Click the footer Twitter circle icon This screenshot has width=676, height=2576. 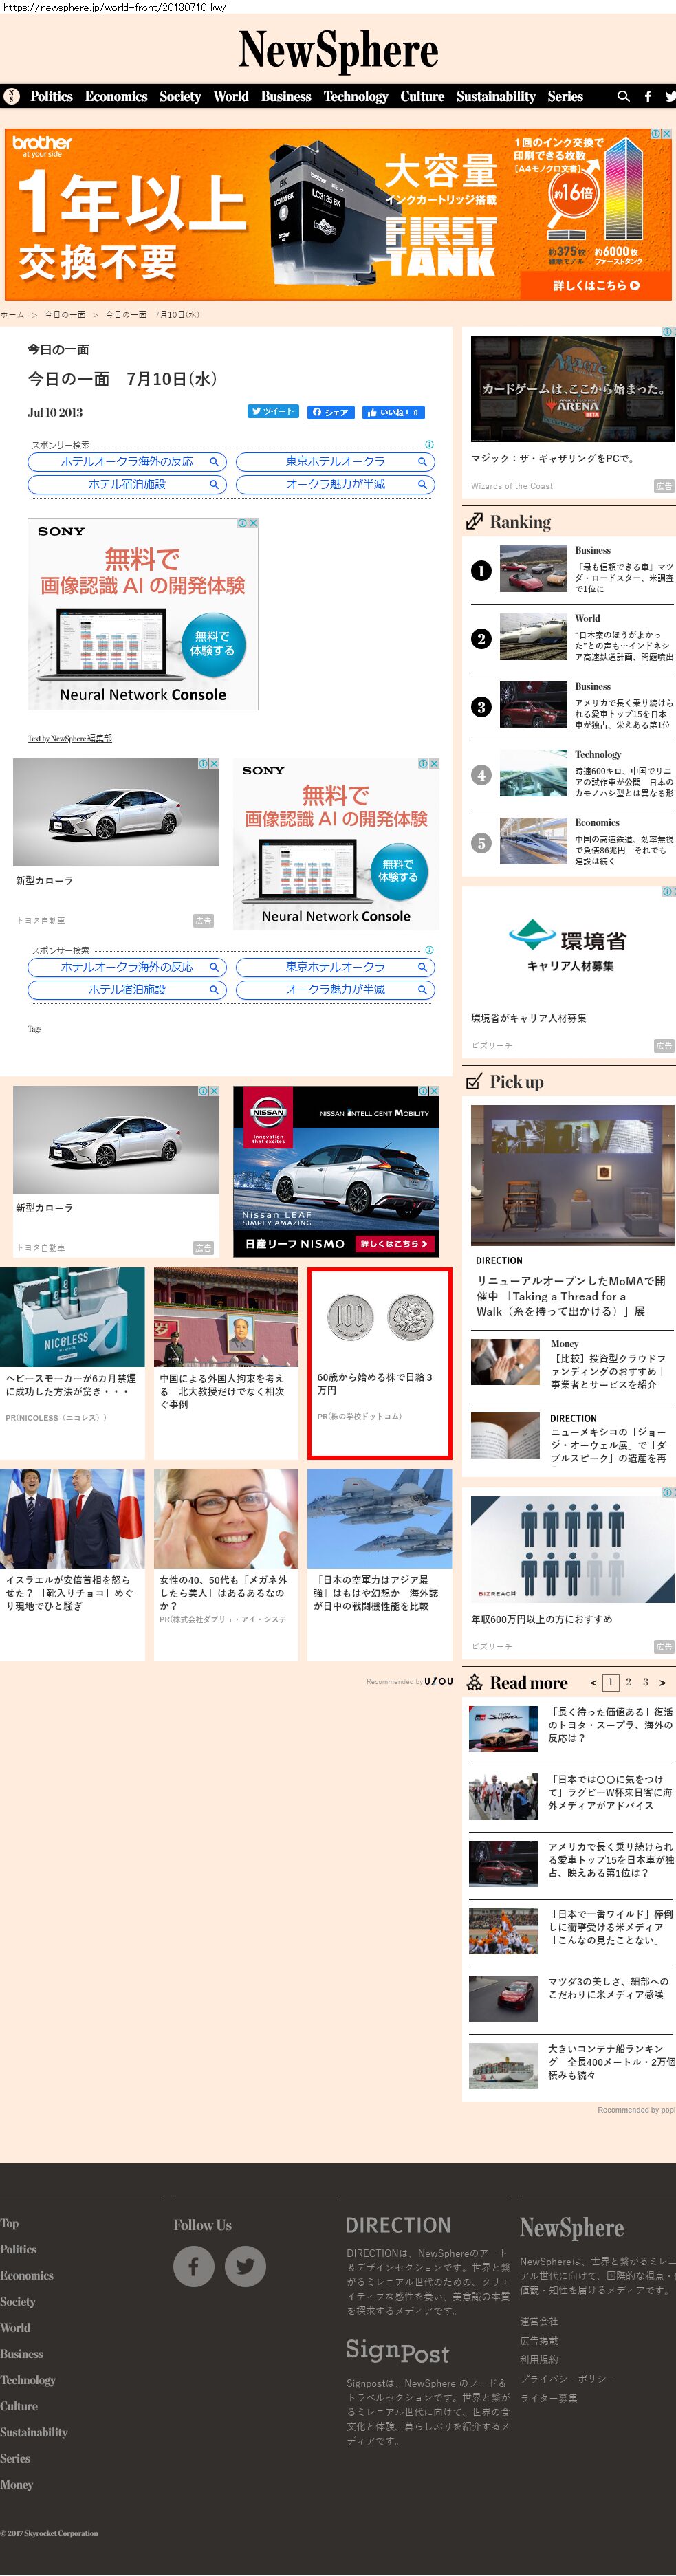pyautogui.click(x=245, y=2266)
